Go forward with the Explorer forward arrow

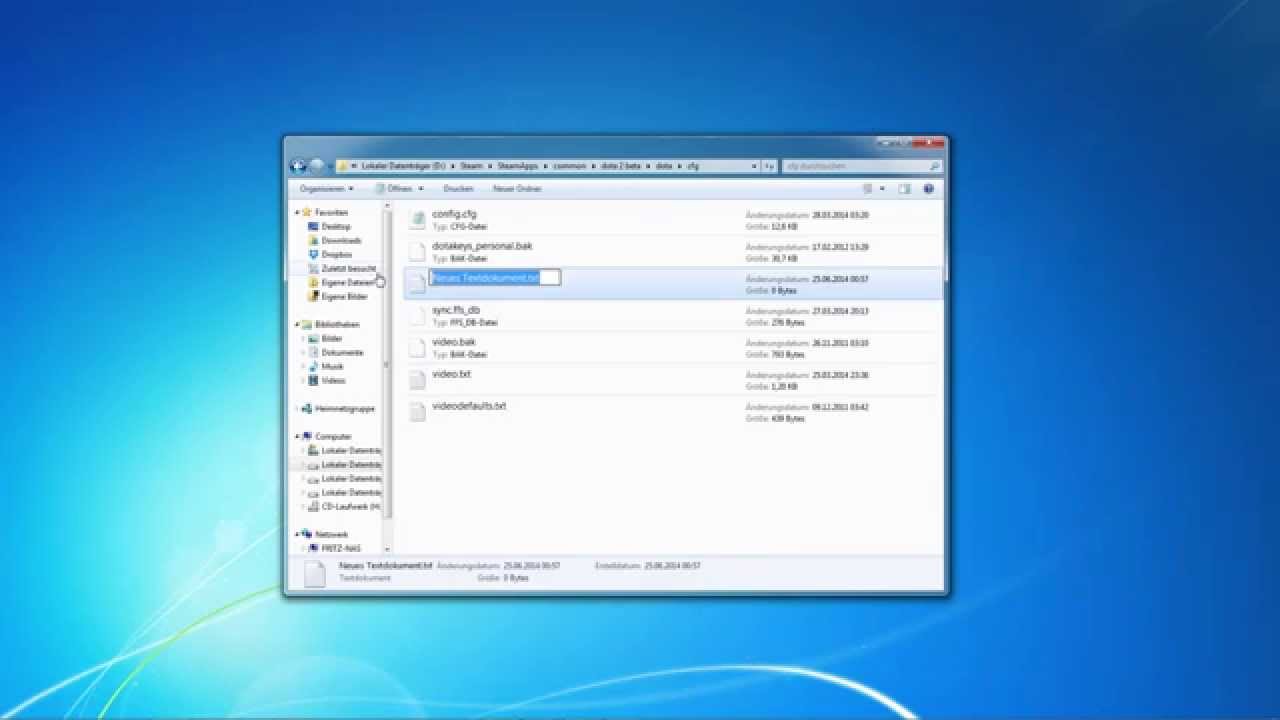tap(316, 166)
